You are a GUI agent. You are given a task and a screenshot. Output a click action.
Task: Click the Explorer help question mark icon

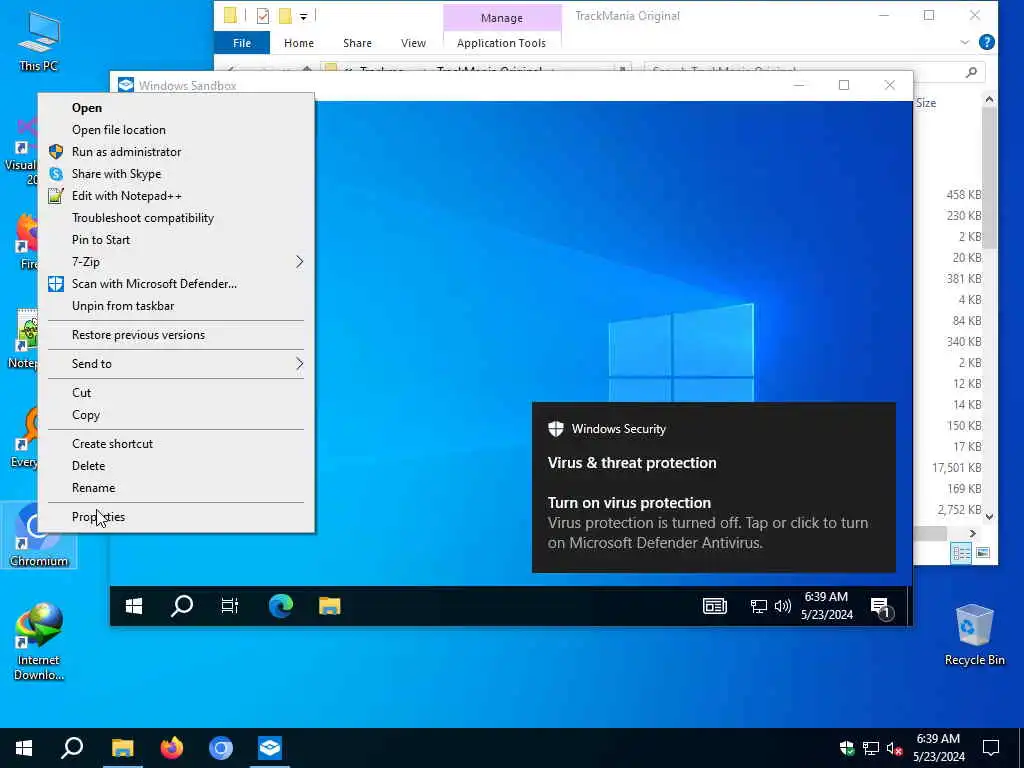(x=987, y=42)
